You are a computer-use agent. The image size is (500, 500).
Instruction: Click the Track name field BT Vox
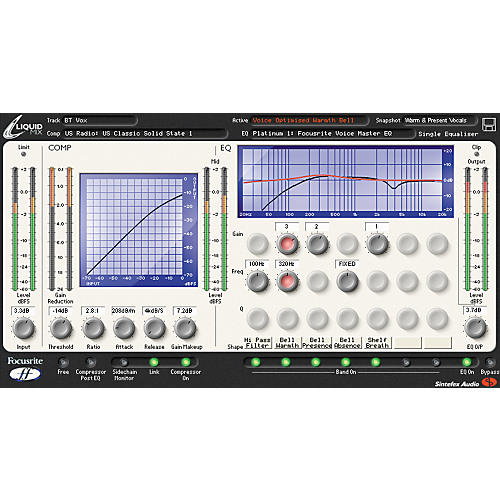tap(100, 120)
